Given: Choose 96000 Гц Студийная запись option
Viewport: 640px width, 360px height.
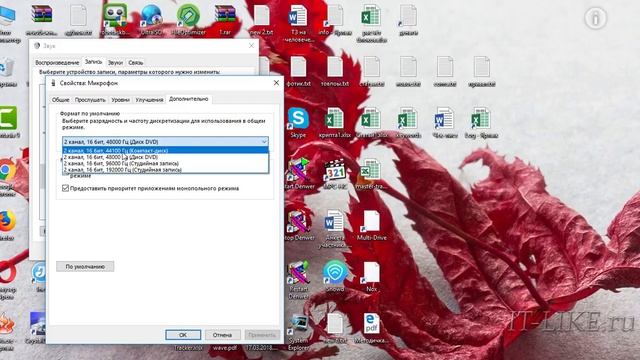Looking at the screenshot, I should 165,163.
